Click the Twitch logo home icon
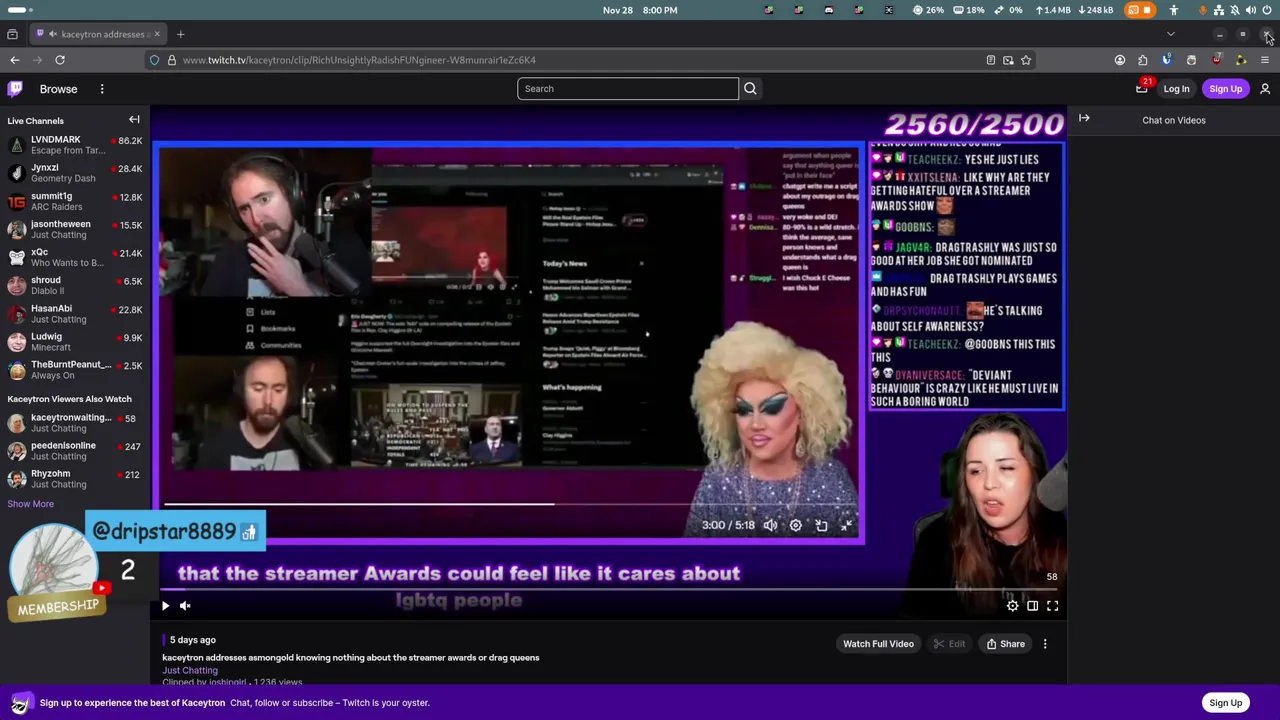1280x720 pixels. [15, 89]
